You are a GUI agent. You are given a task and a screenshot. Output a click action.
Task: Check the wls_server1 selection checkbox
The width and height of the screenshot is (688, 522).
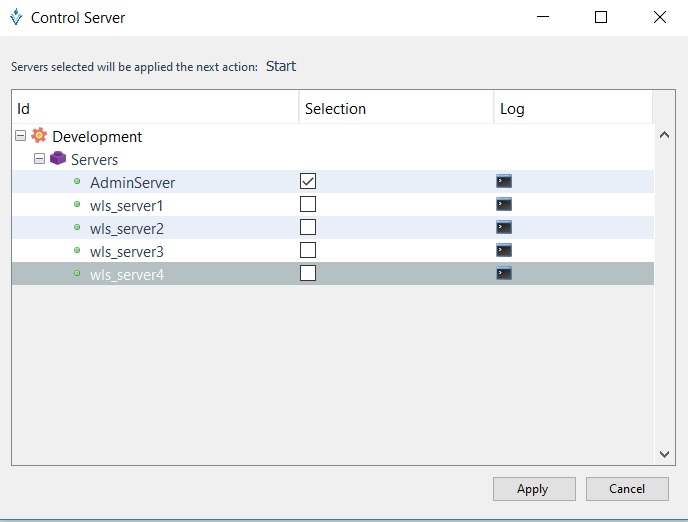(308, 205)
